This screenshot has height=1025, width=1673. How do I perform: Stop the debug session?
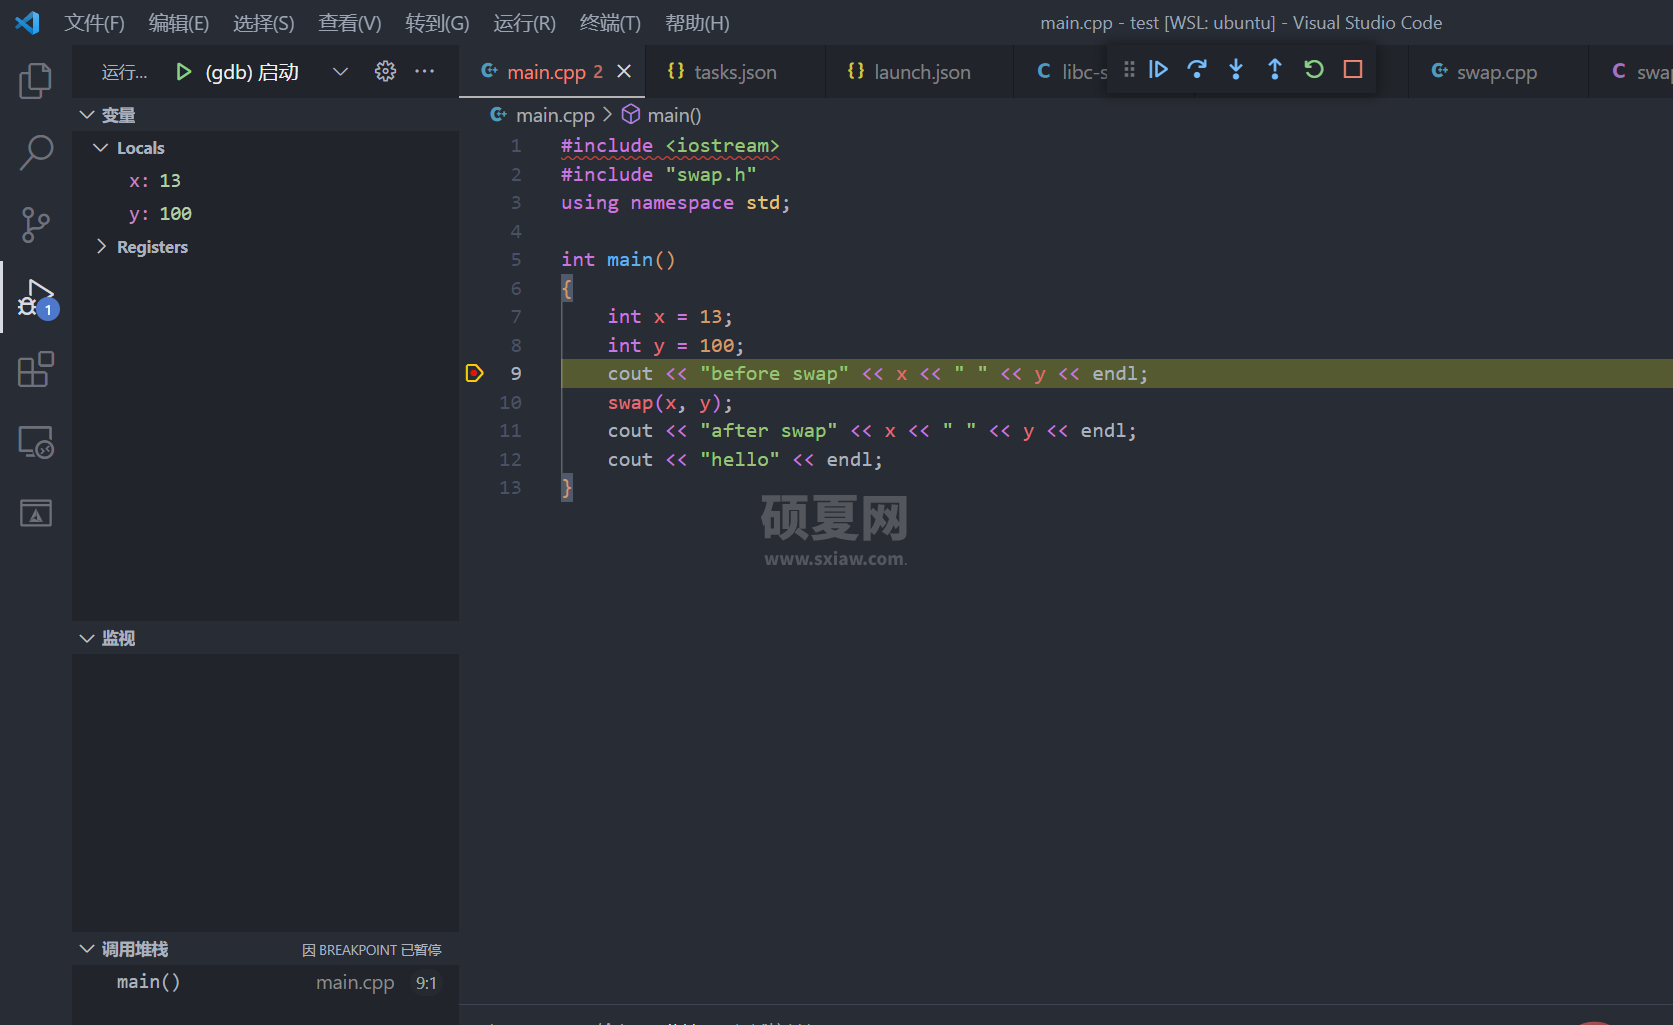pos(1353,69)
